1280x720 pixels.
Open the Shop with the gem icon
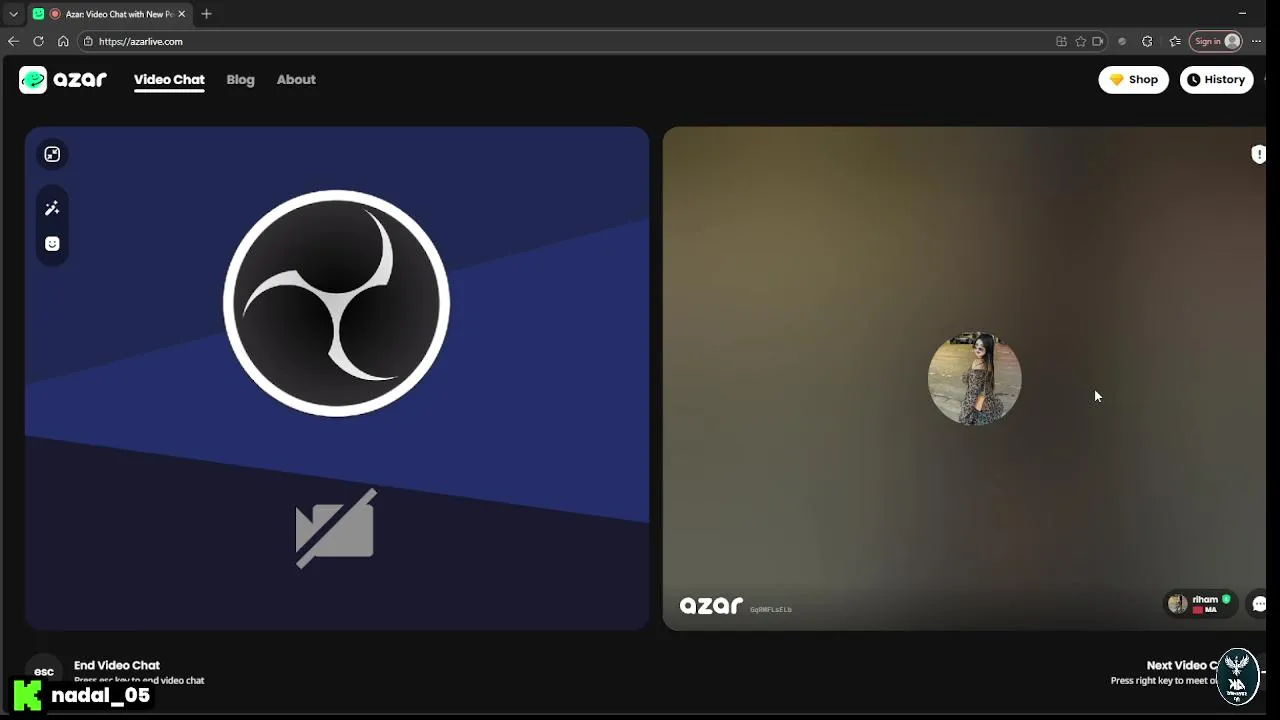click(1133, 80)
